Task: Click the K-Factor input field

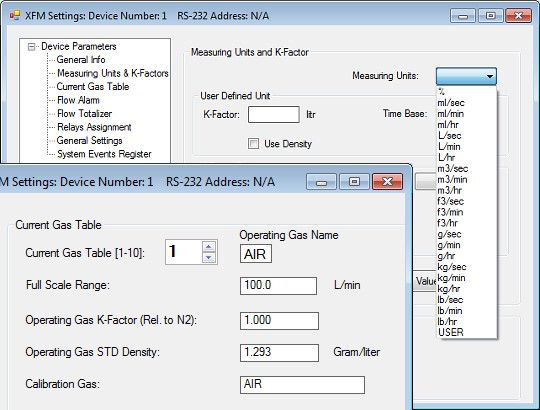Action: click(274, 114)
